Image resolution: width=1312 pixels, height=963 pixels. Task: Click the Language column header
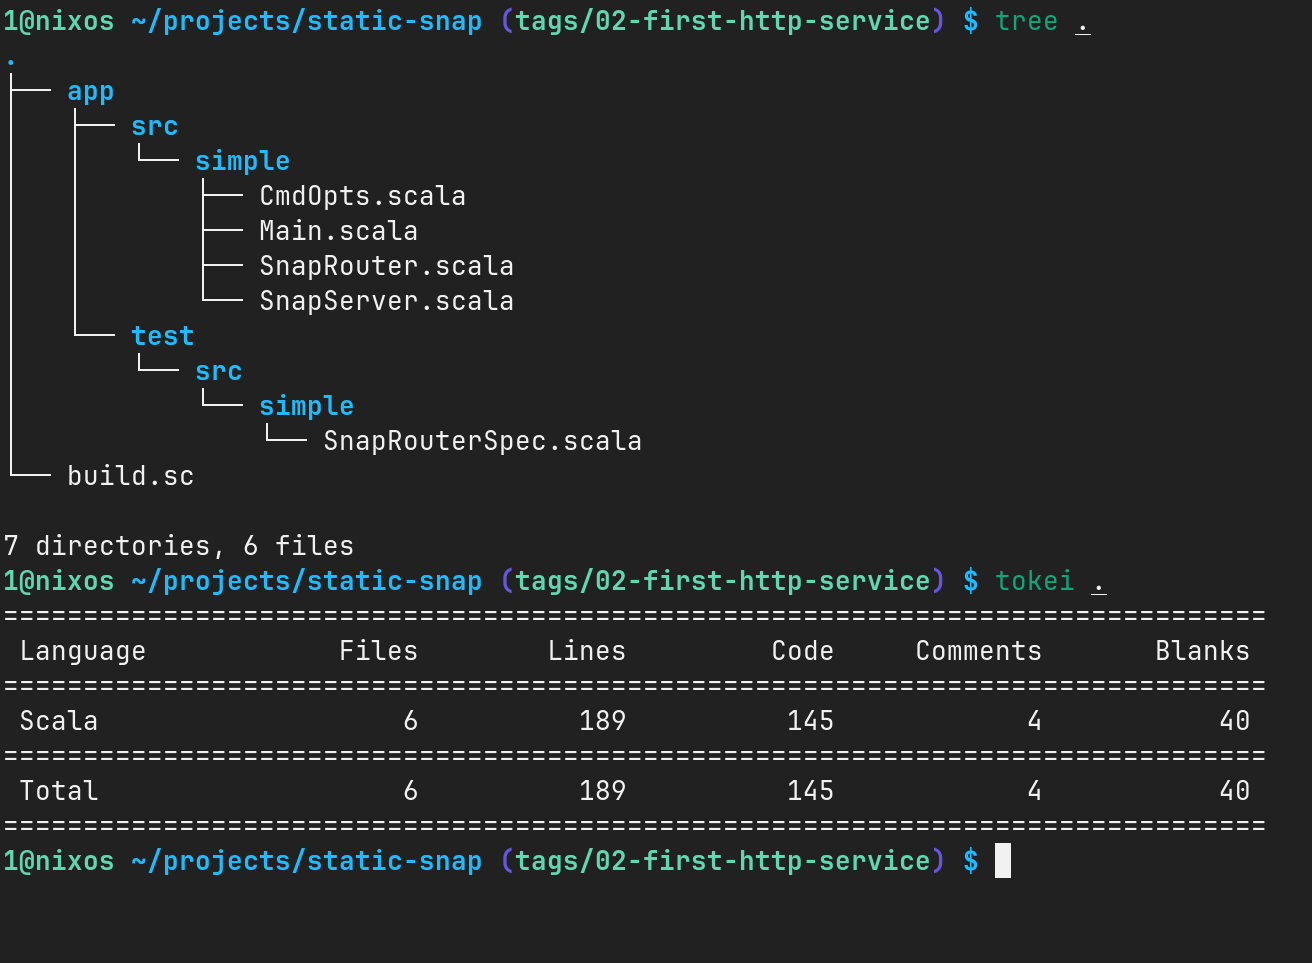[83, 651]
